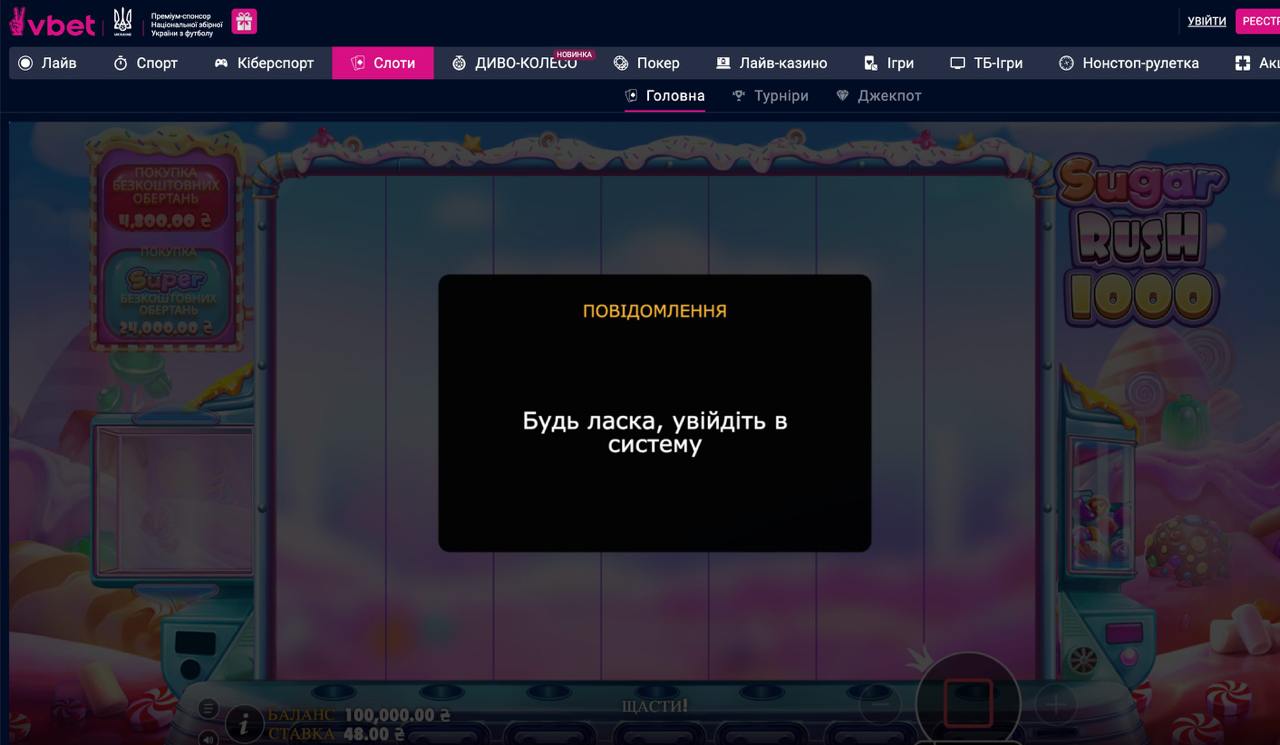Toggle the game's sound speaker icon
1280x745 pixels.
point(208,738)
